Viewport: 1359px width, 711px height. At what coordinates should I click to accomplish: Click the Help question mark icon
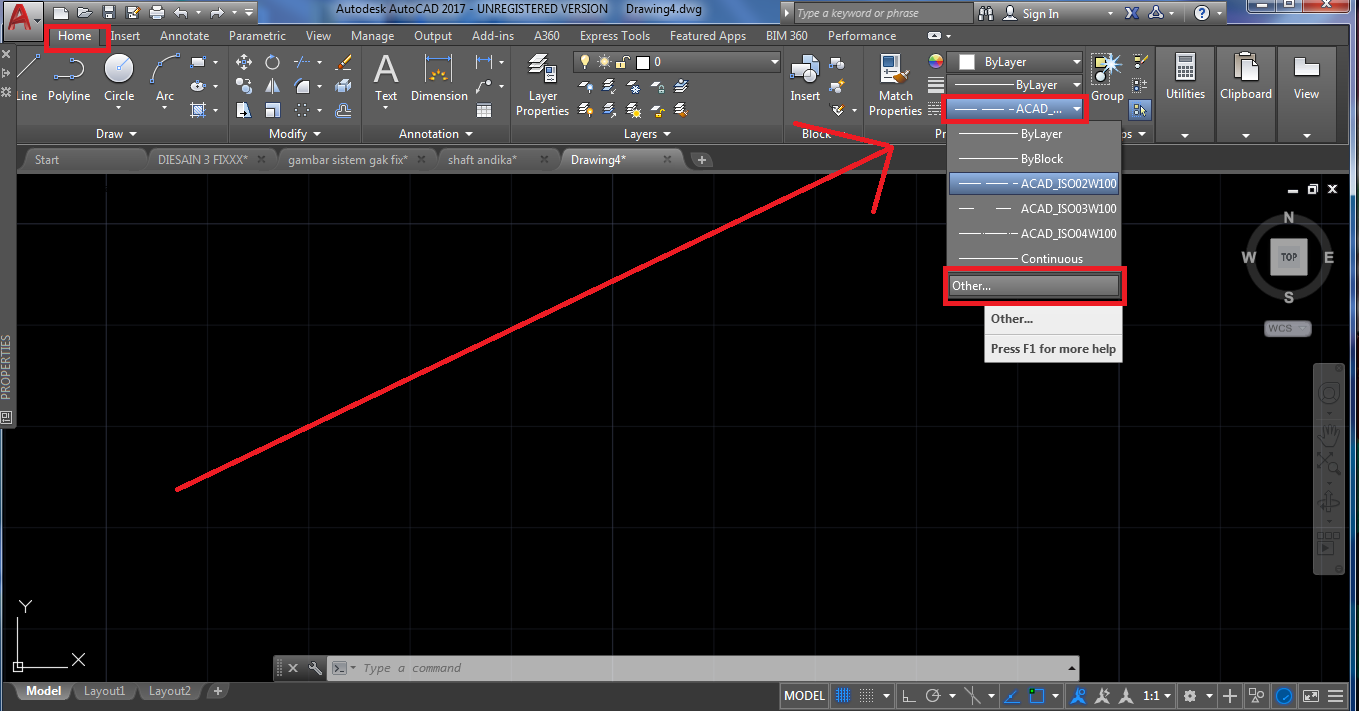tap(1202, 13)
